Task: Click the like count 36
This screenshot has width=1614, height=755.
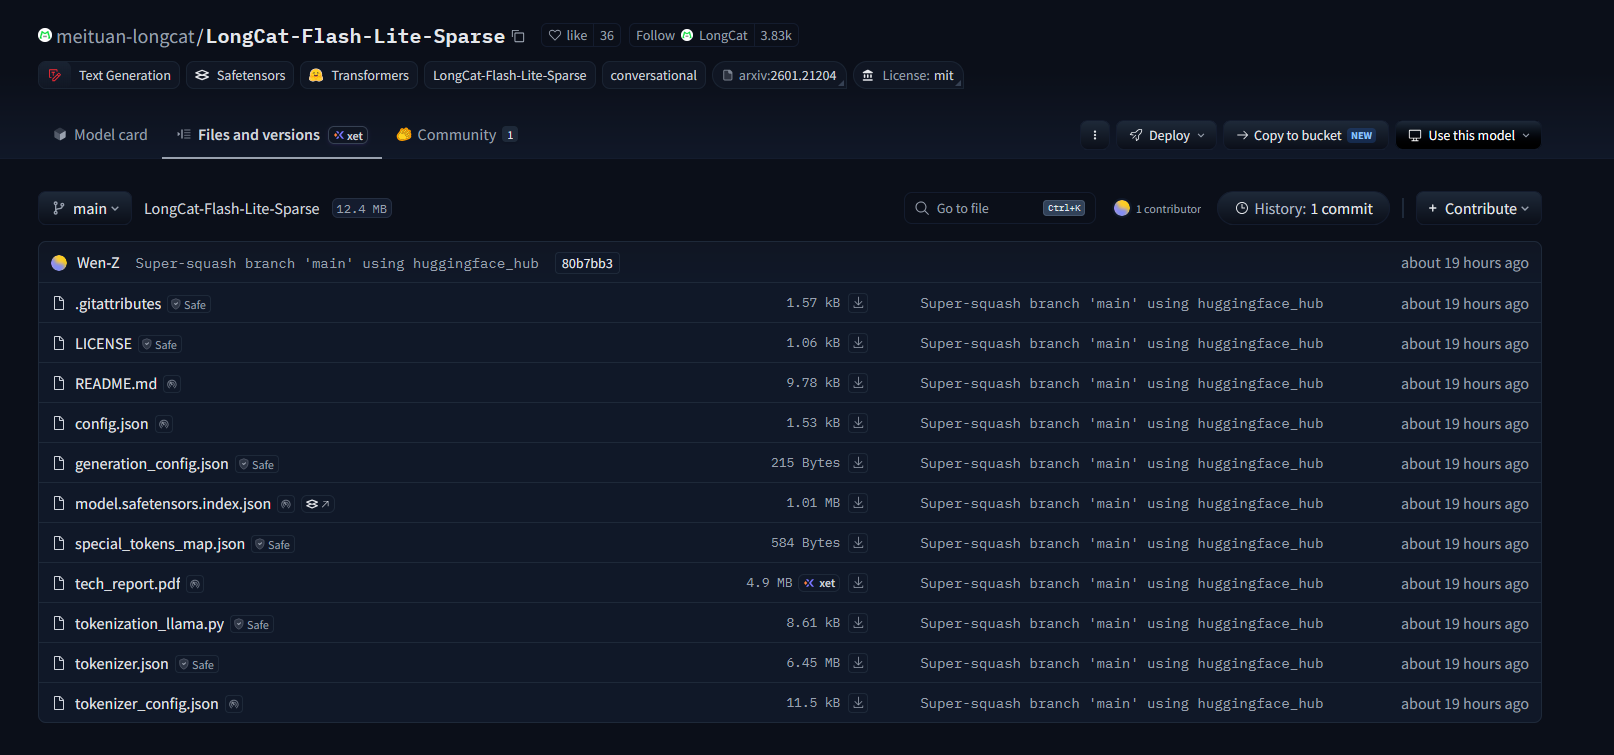Action: pos(607,36)
